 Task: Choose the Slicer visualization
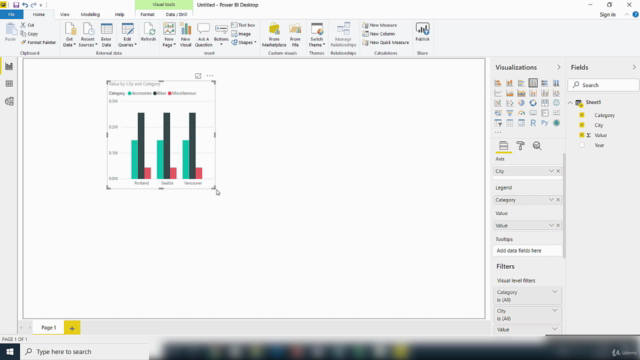click(498, 123)
